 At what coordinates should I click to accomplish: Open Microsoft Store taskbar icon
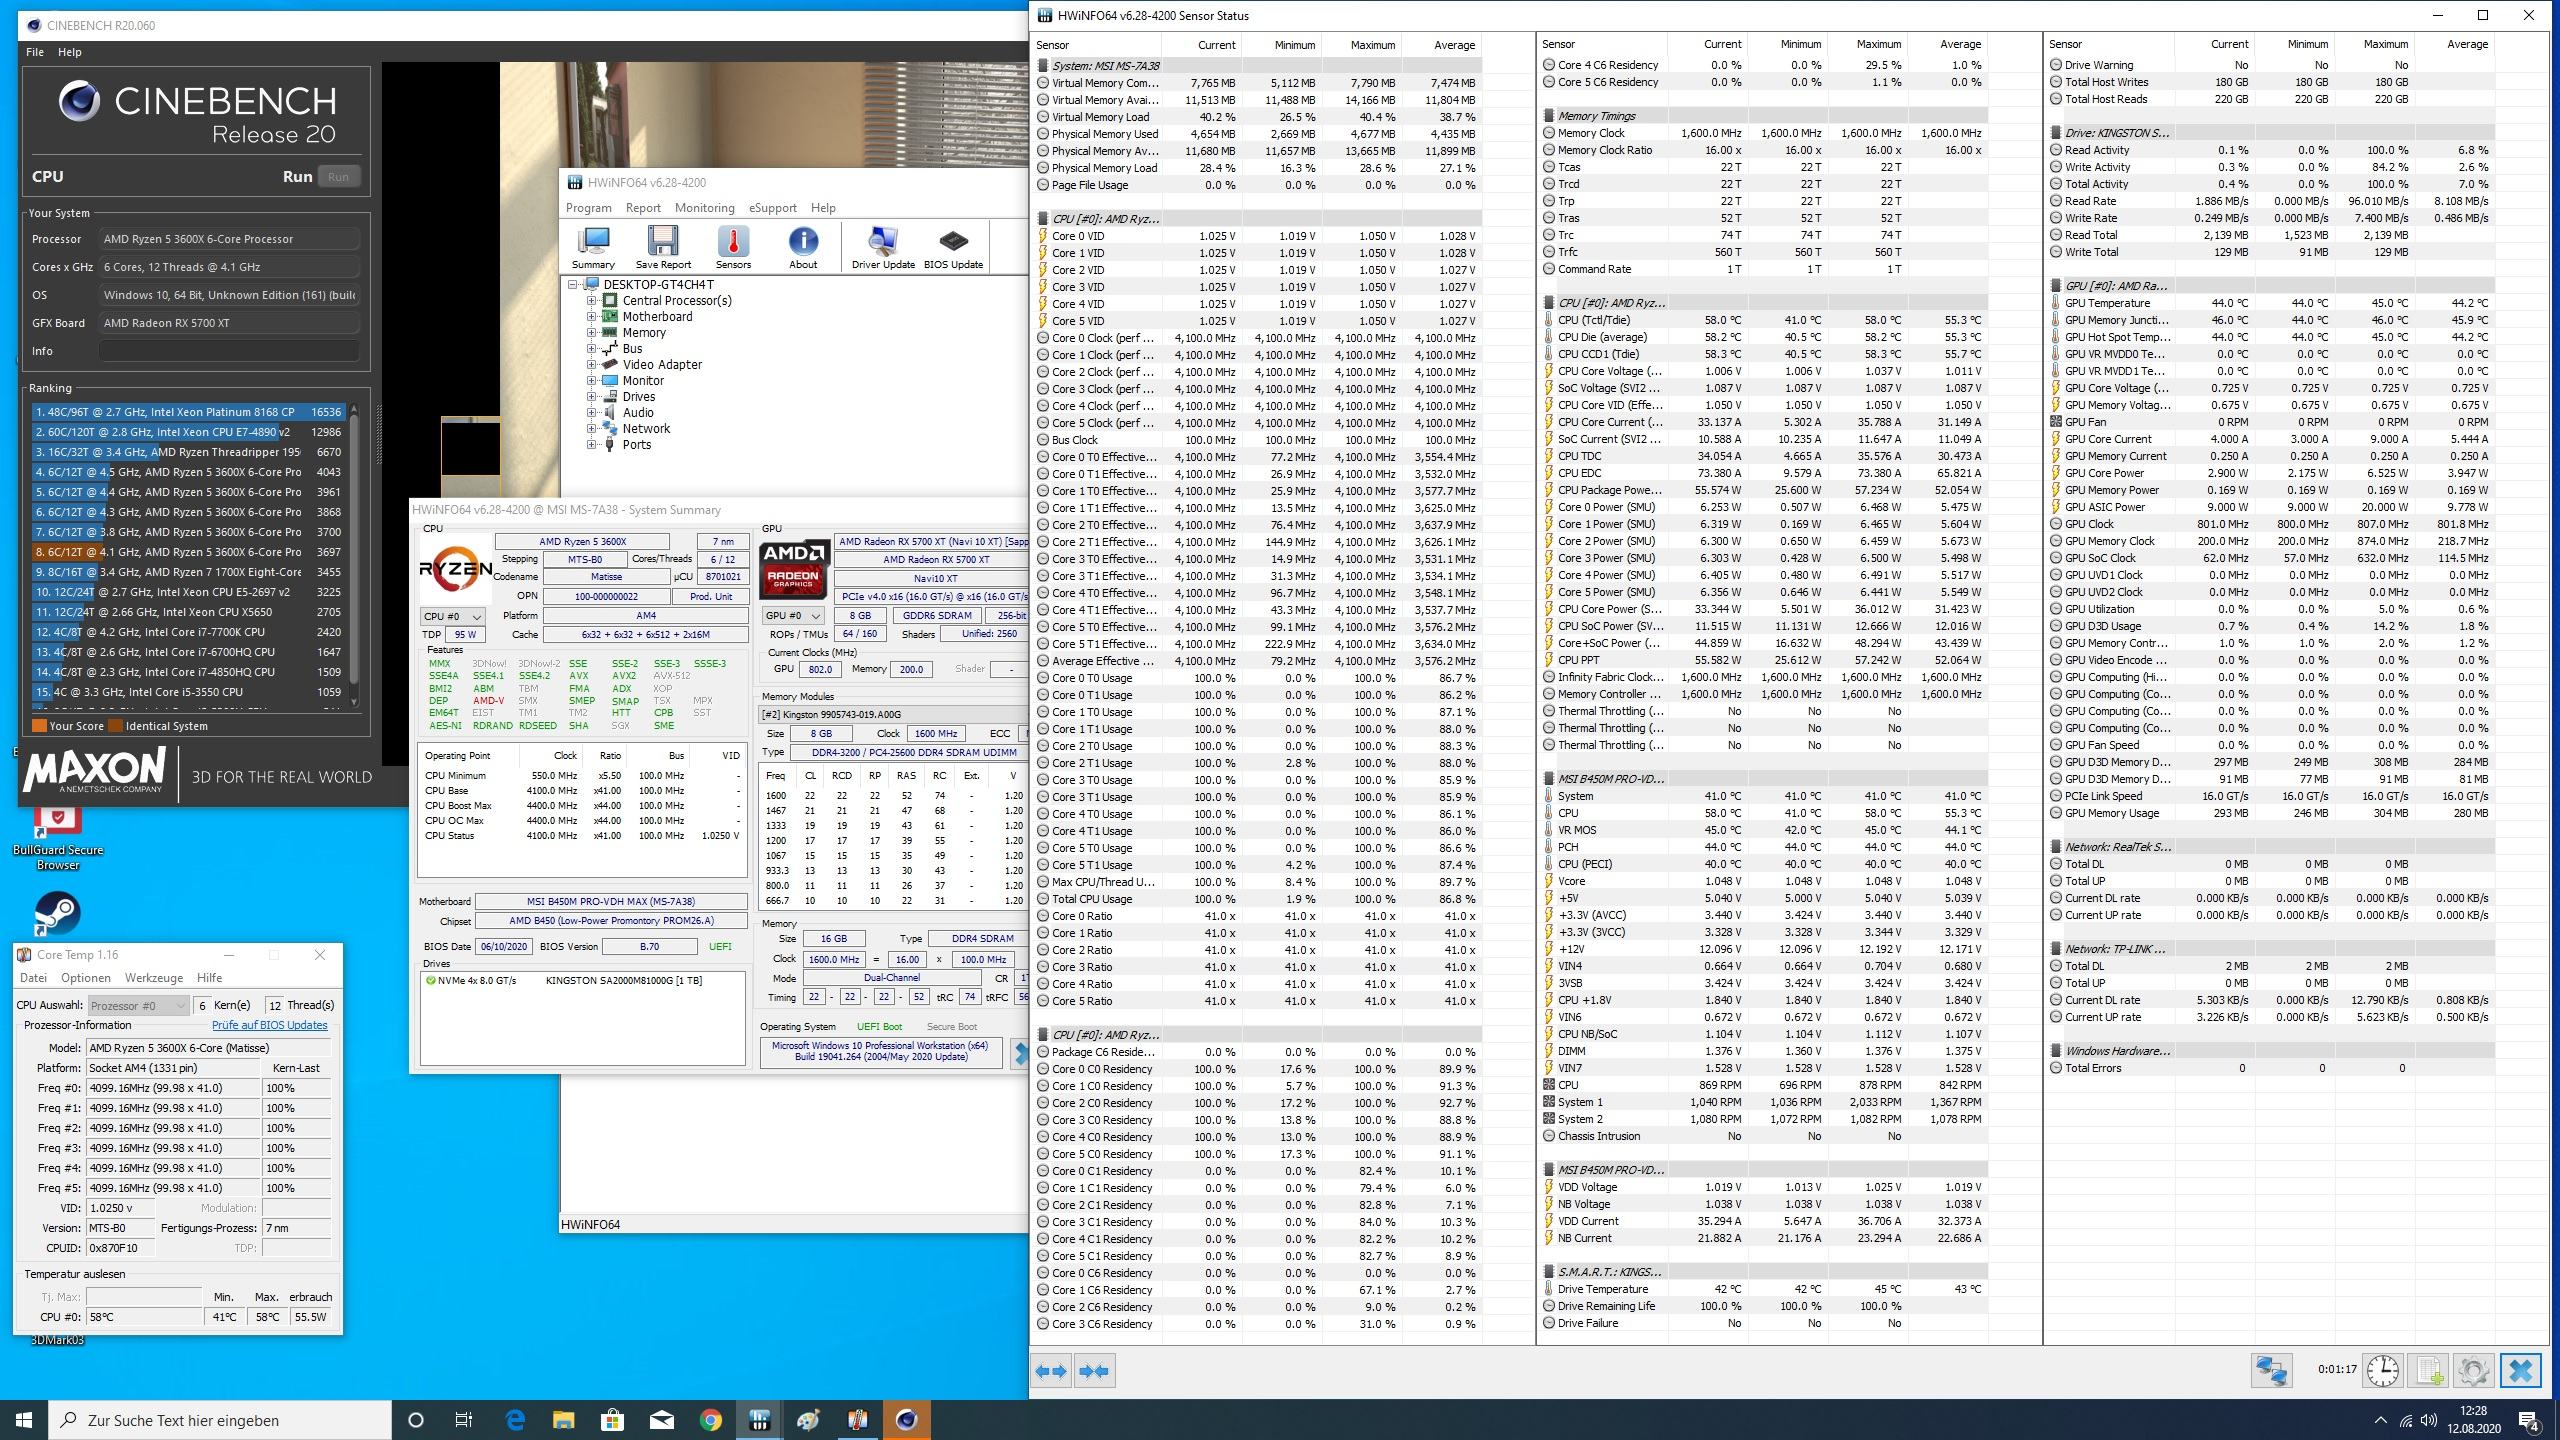point(613,1420)
